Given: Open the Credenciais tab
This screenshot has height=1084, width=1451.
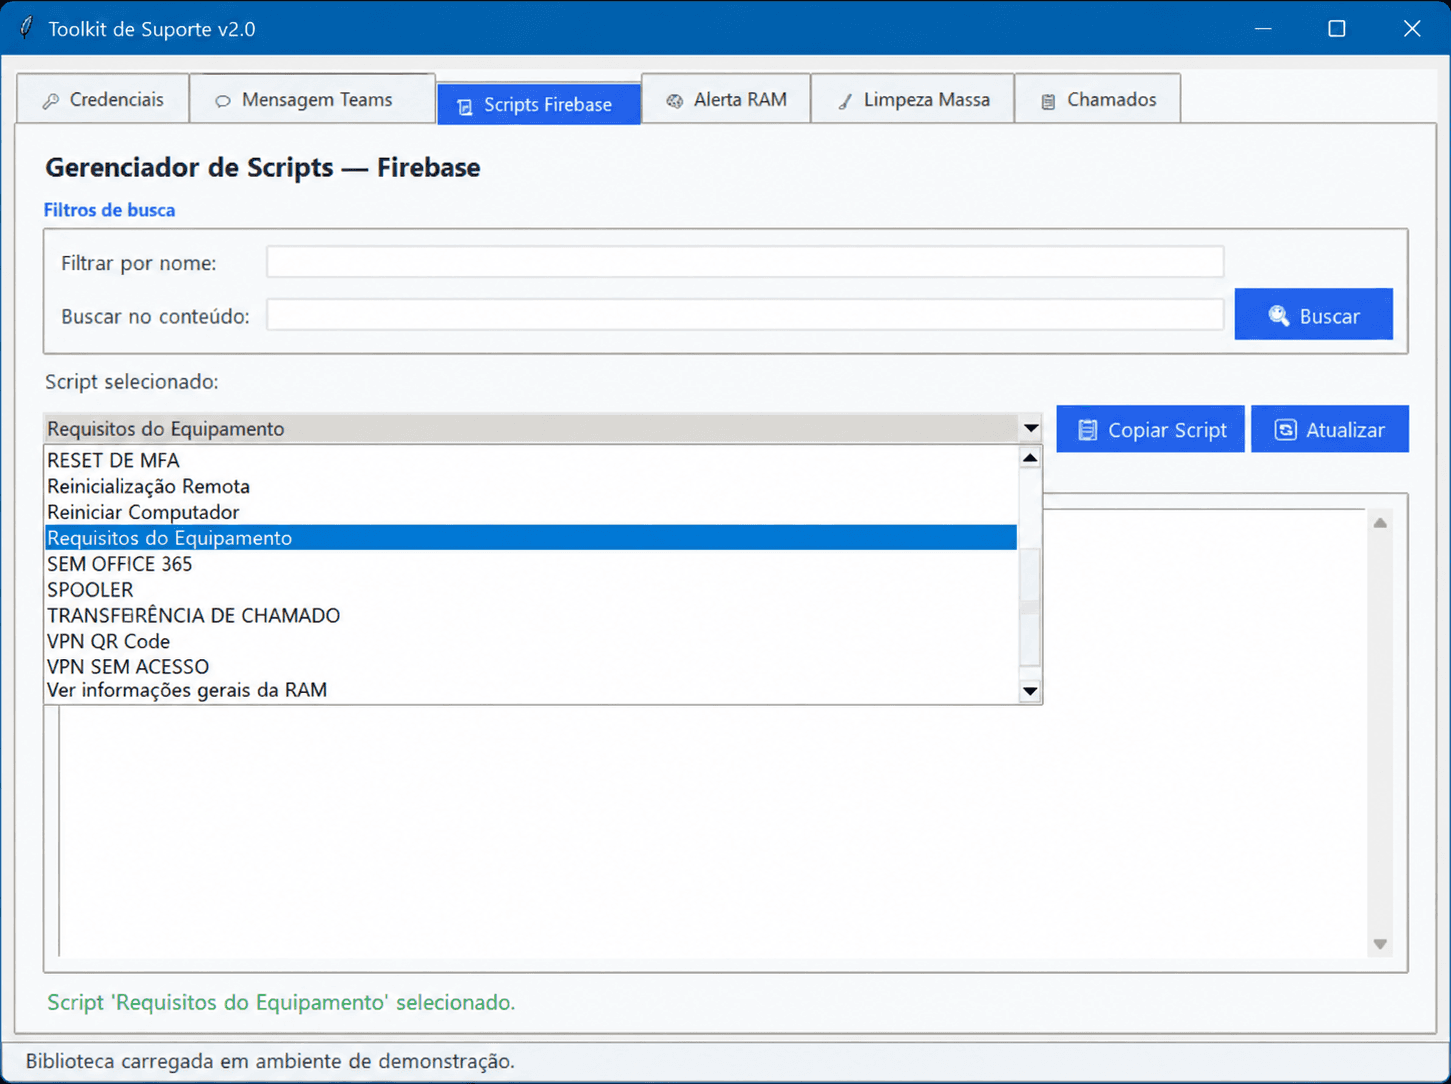Looking at the screenshot, I should tap(103, 99).
